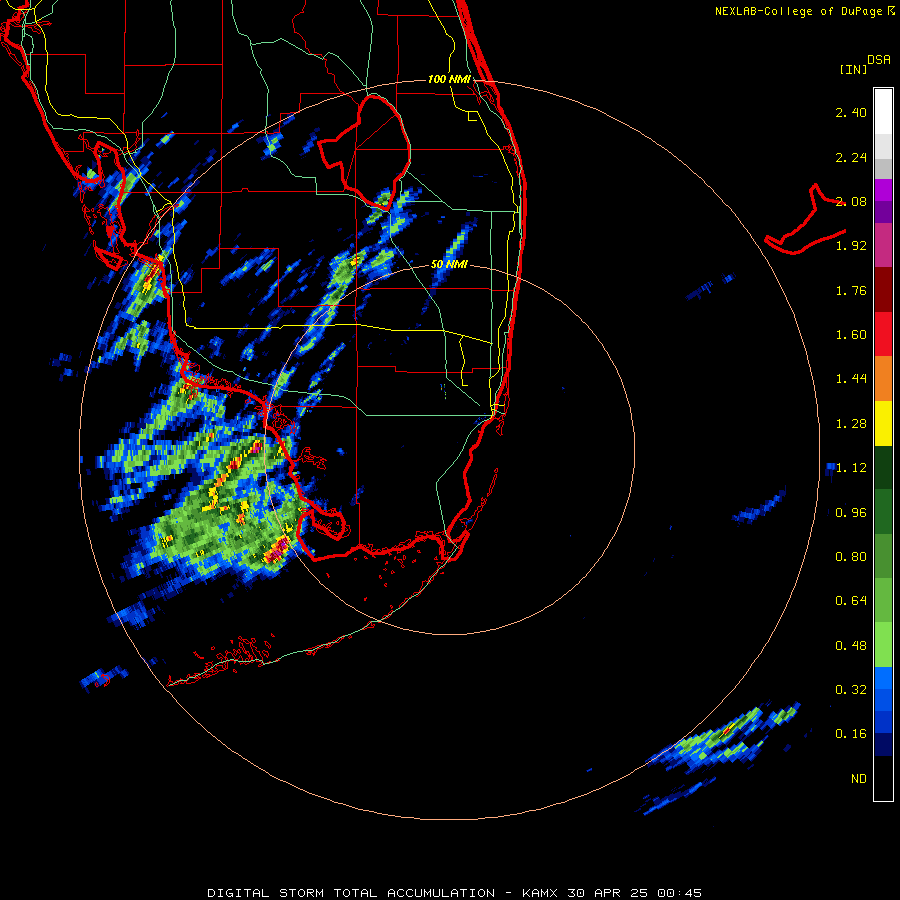Pick the yellow legend swatch
Image resolution: width=900 pixels, height=900 pixels.
883,424
